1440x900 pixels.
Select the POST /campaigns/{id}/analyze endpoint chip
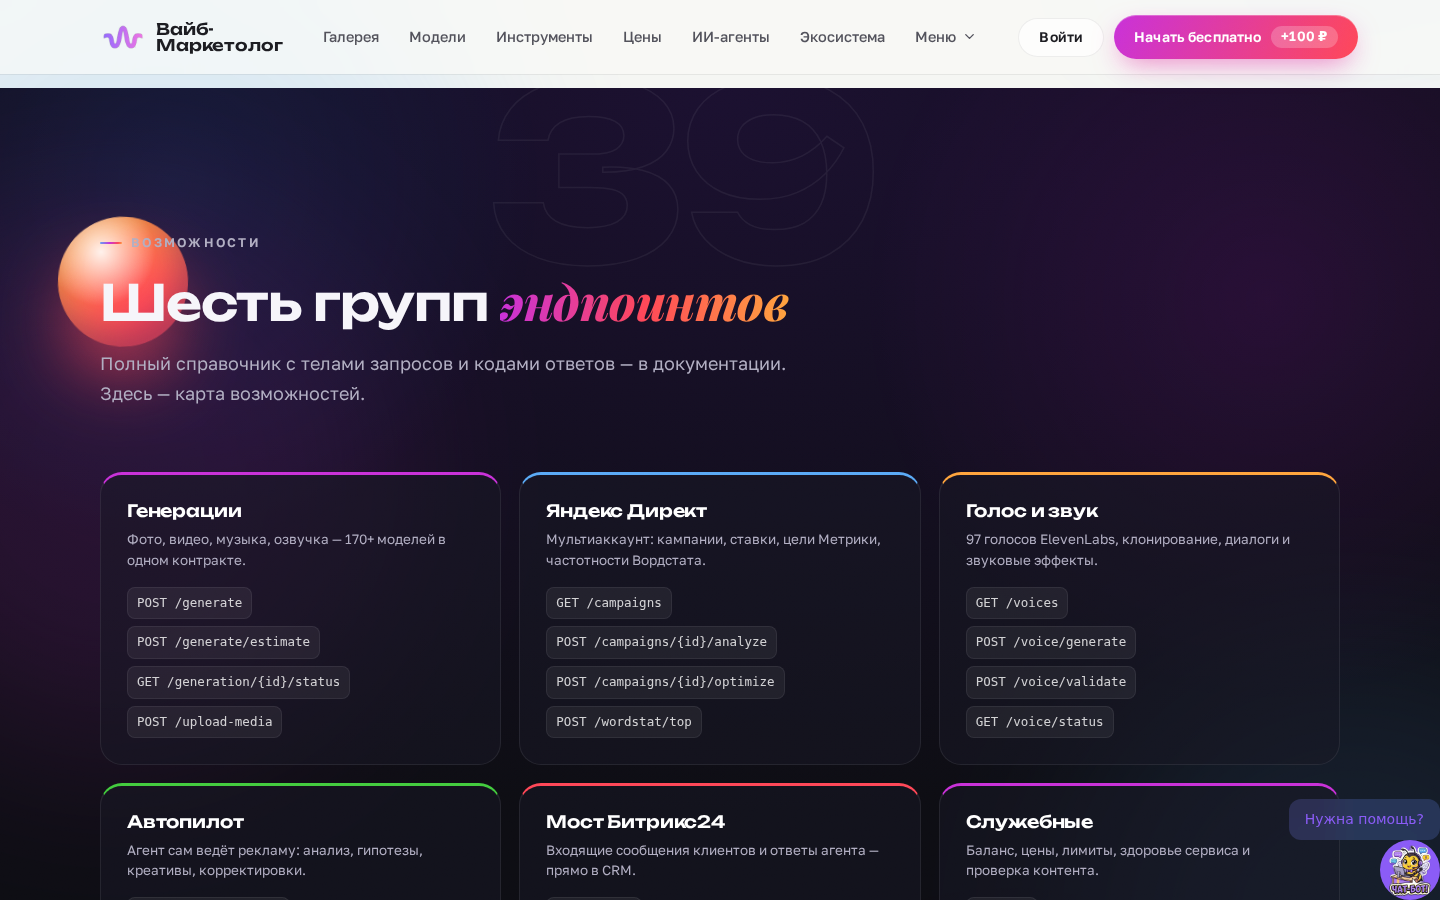pyautogui.click(x=661, y=642)
